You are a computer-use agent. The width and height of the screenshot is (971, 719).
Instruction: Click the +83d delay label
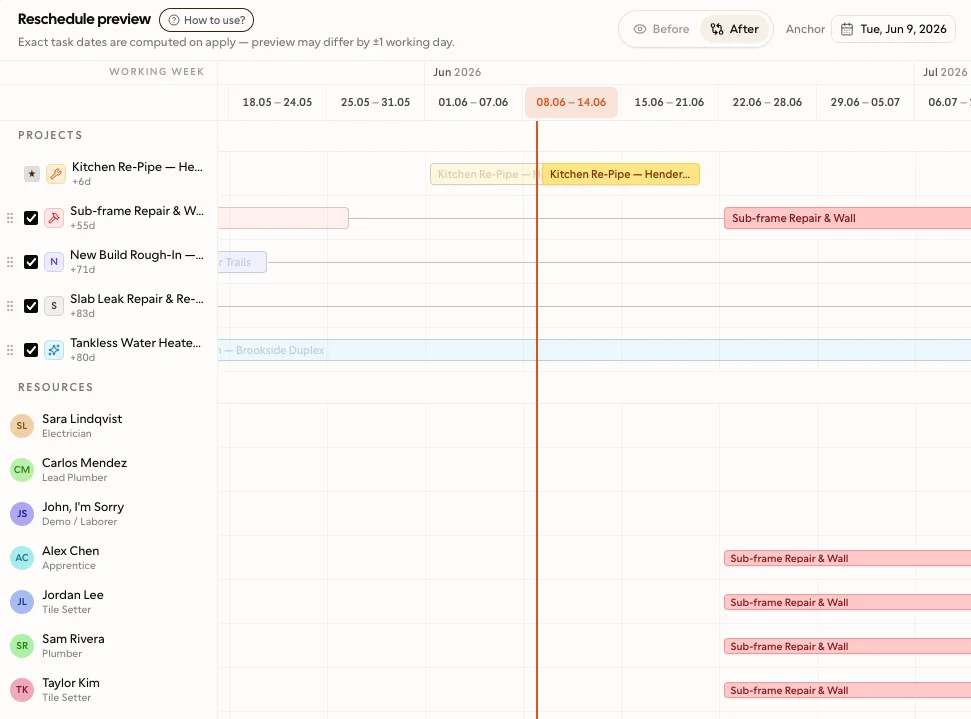tap(82, 313)
